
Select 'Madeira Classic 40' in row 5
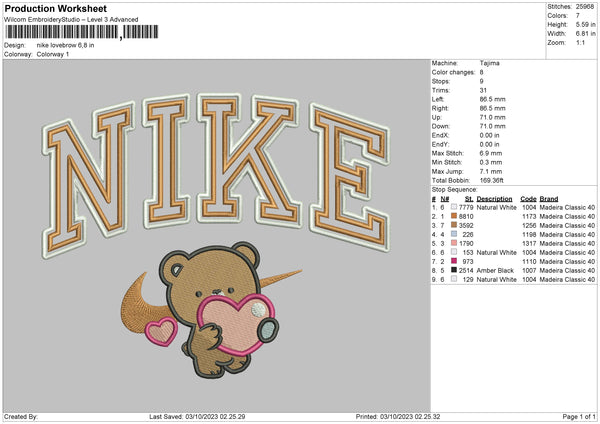click(x=567, y=243)
